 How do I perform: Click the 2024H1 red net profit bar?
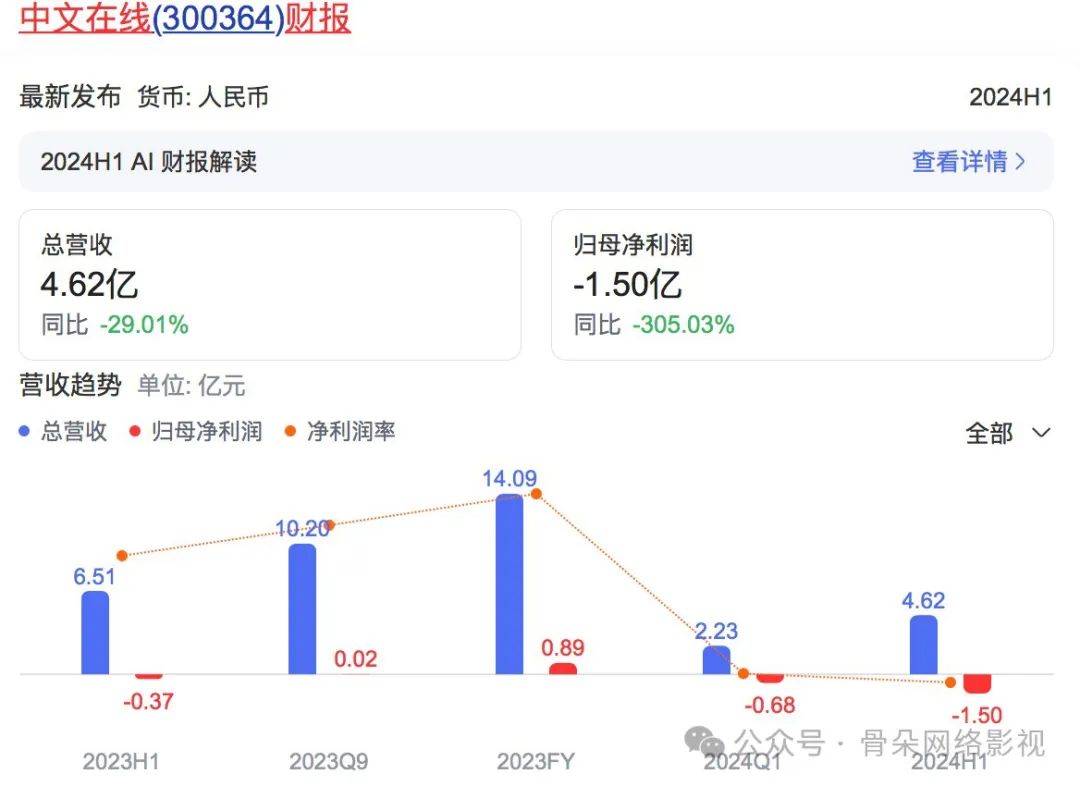(977, 684)
